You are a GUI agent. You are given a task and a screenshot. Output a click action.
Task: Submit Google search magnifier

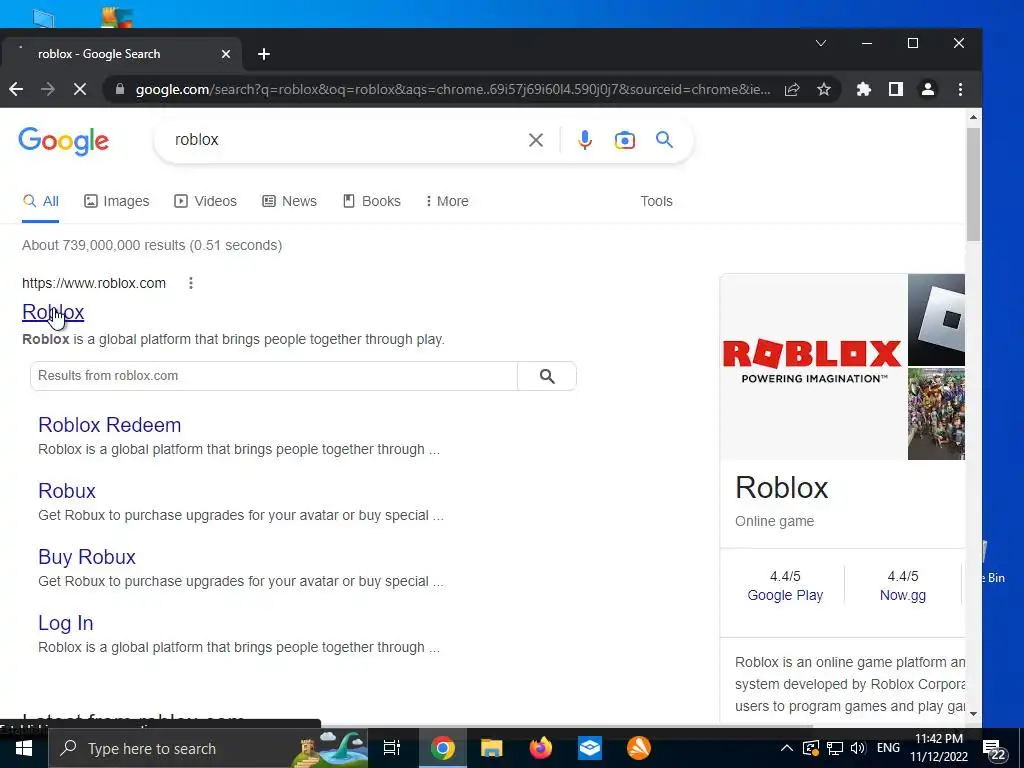pyautogui.click(x=664, y=140)
